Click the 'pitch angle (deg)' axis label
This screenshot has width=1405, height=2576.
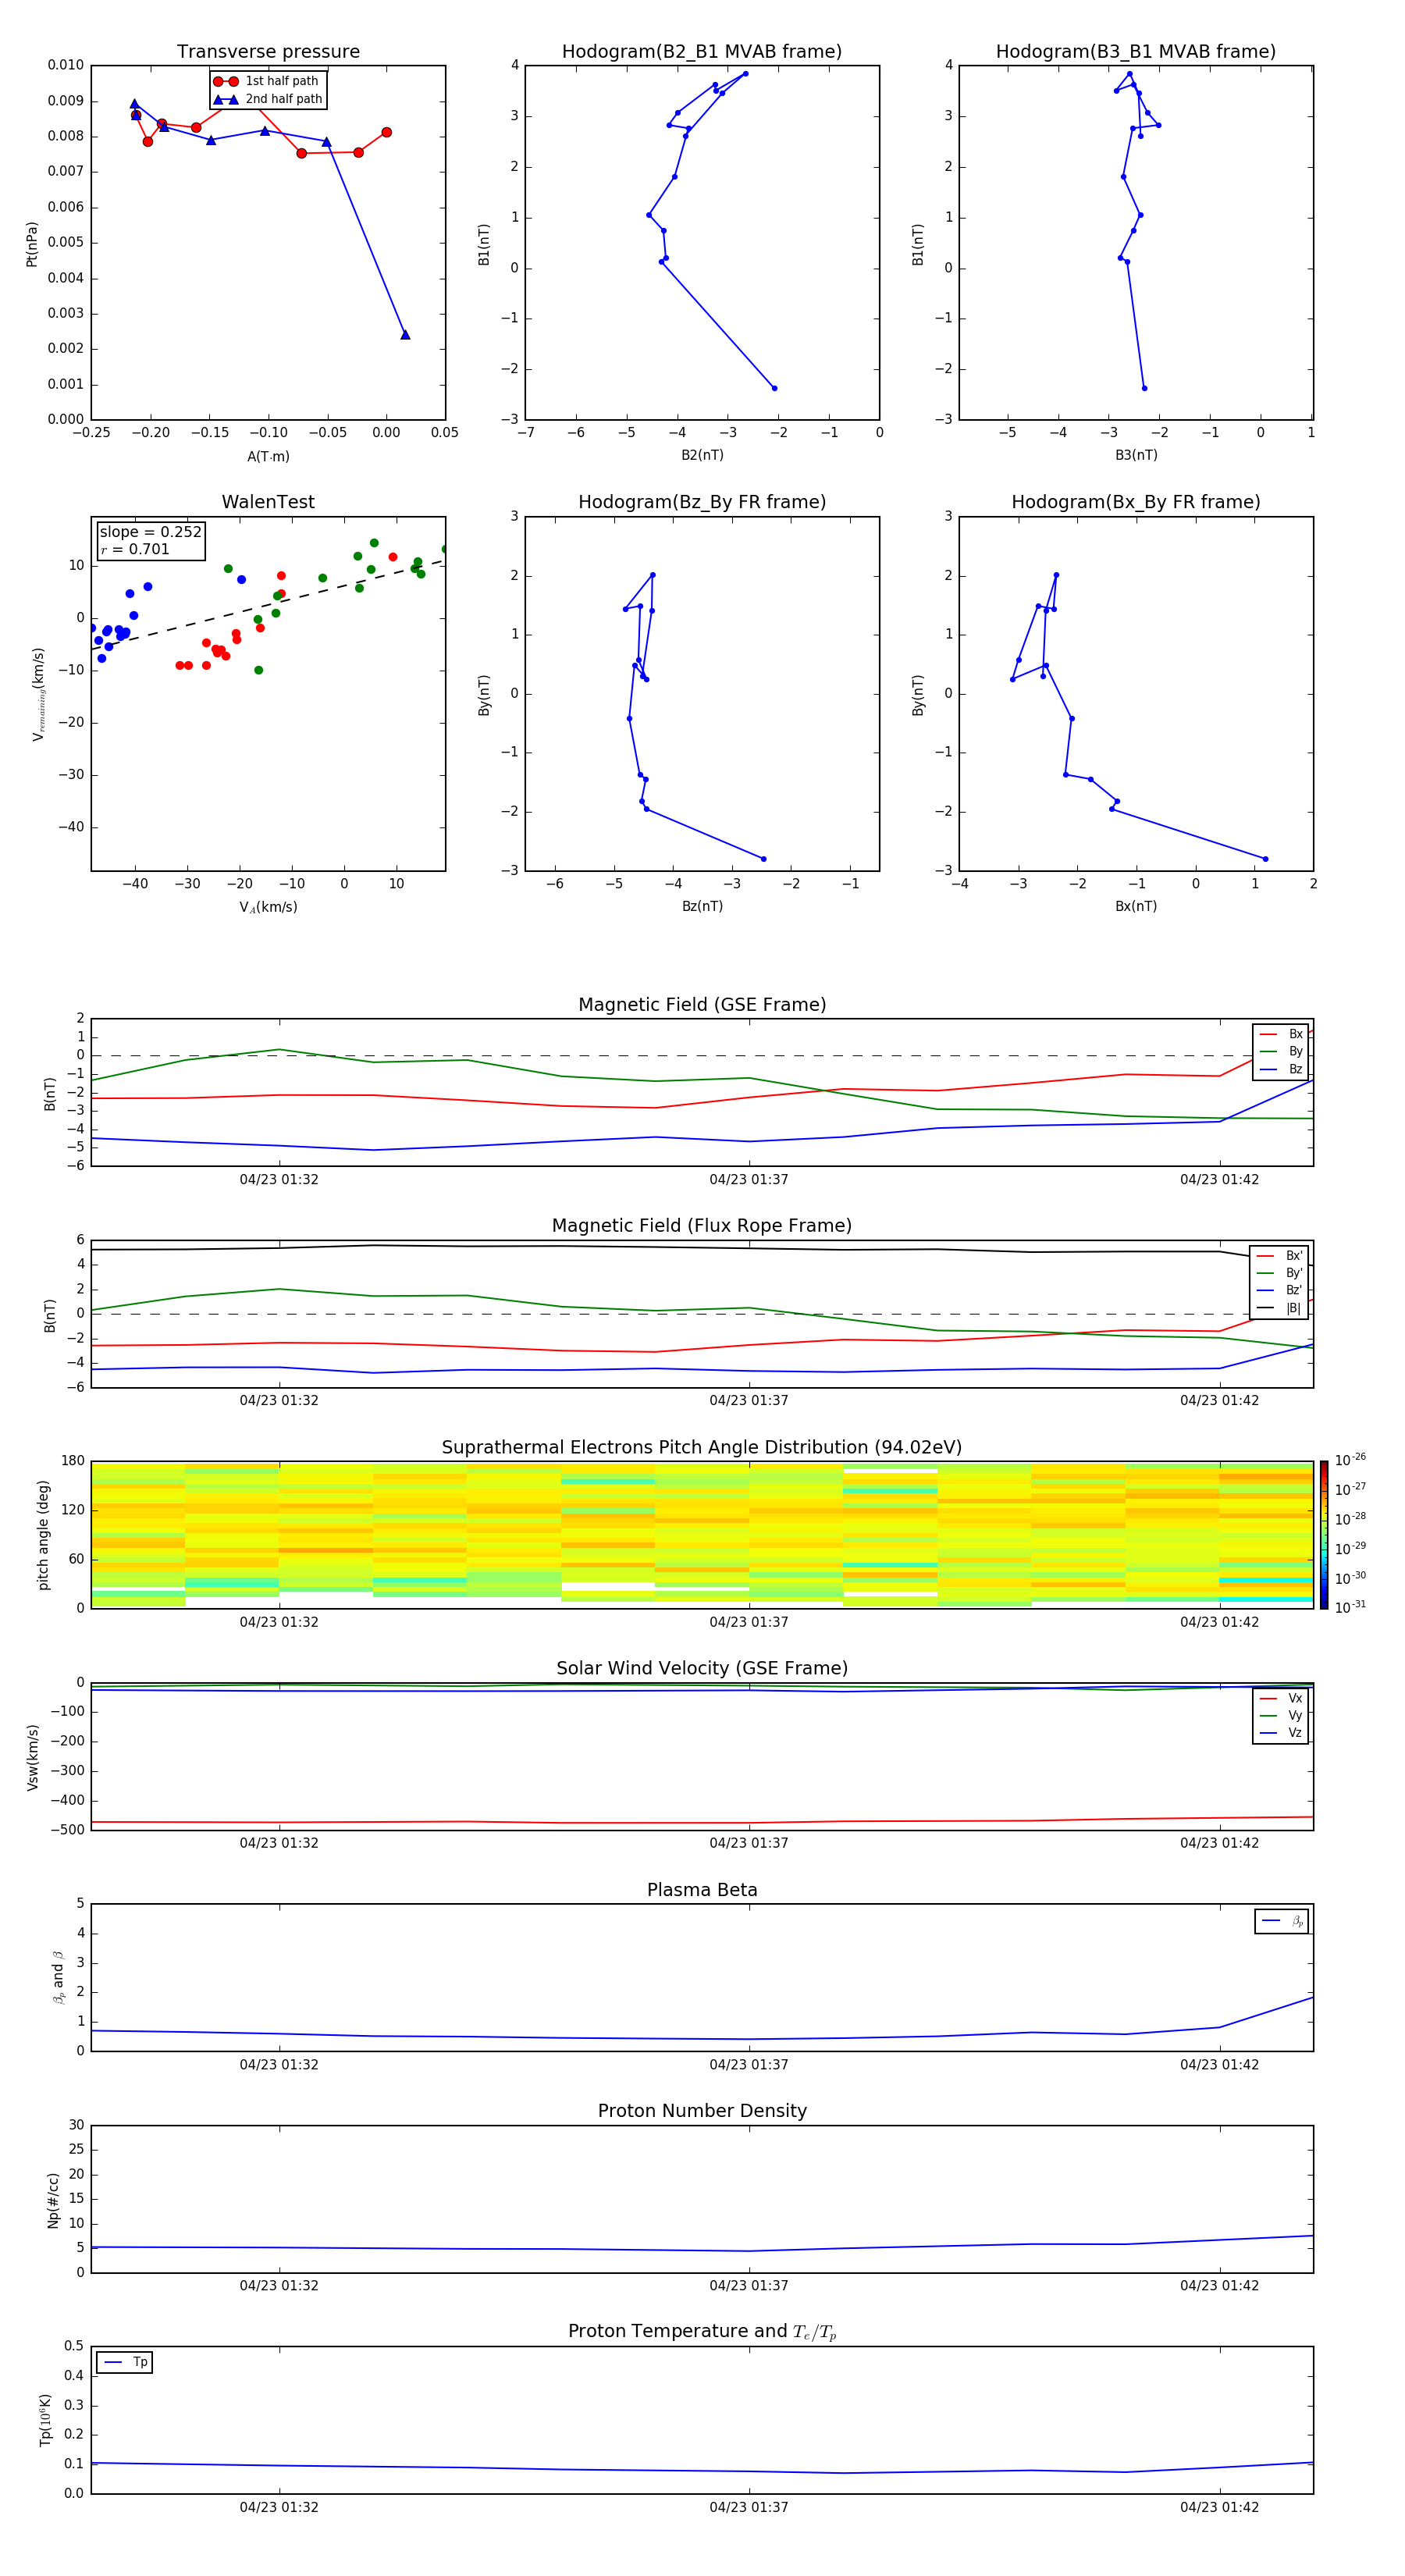43,1535
